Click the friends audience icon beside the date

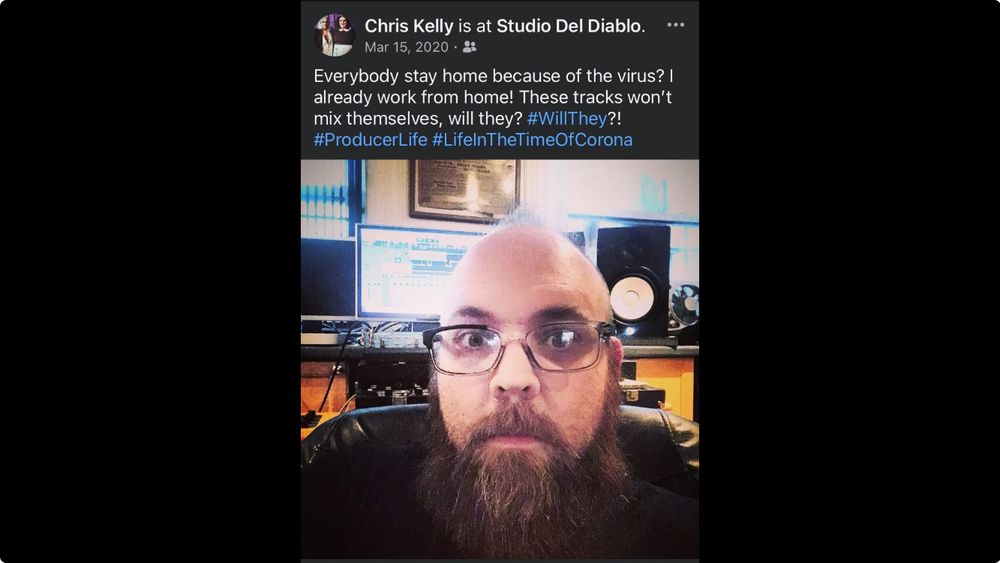[x=469, y=47]
